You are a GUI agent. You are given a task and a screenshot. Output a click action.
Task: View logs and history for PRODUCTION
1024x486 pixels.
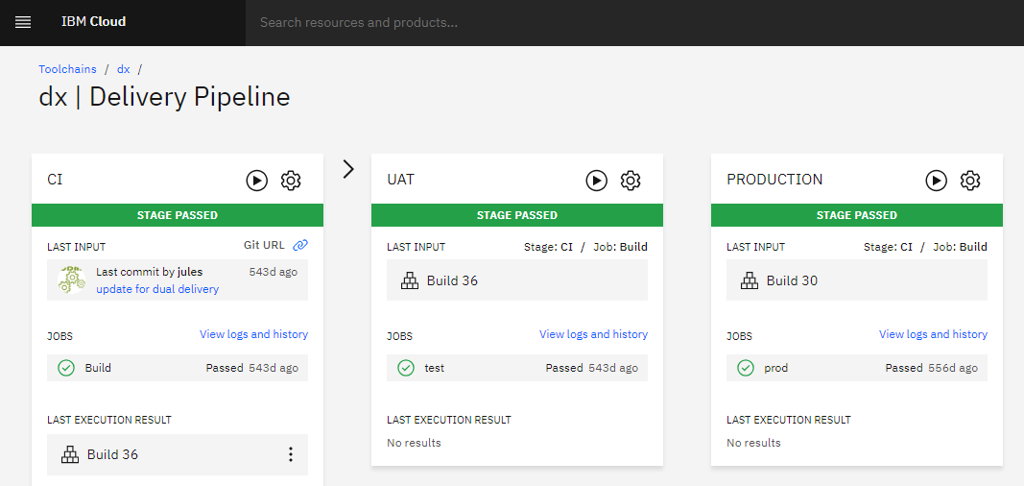point(933,334)
